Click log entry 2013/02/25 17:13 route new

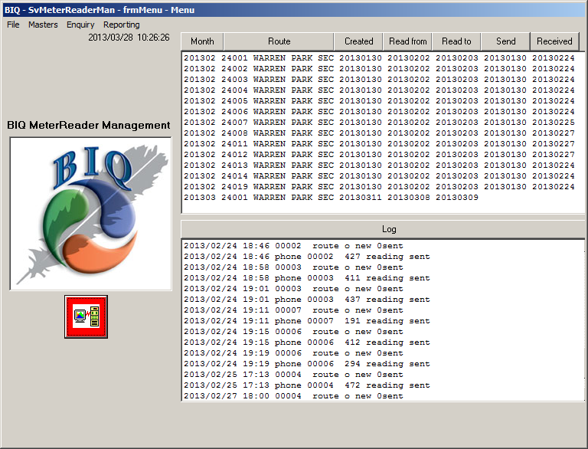[x=294, y=375]
